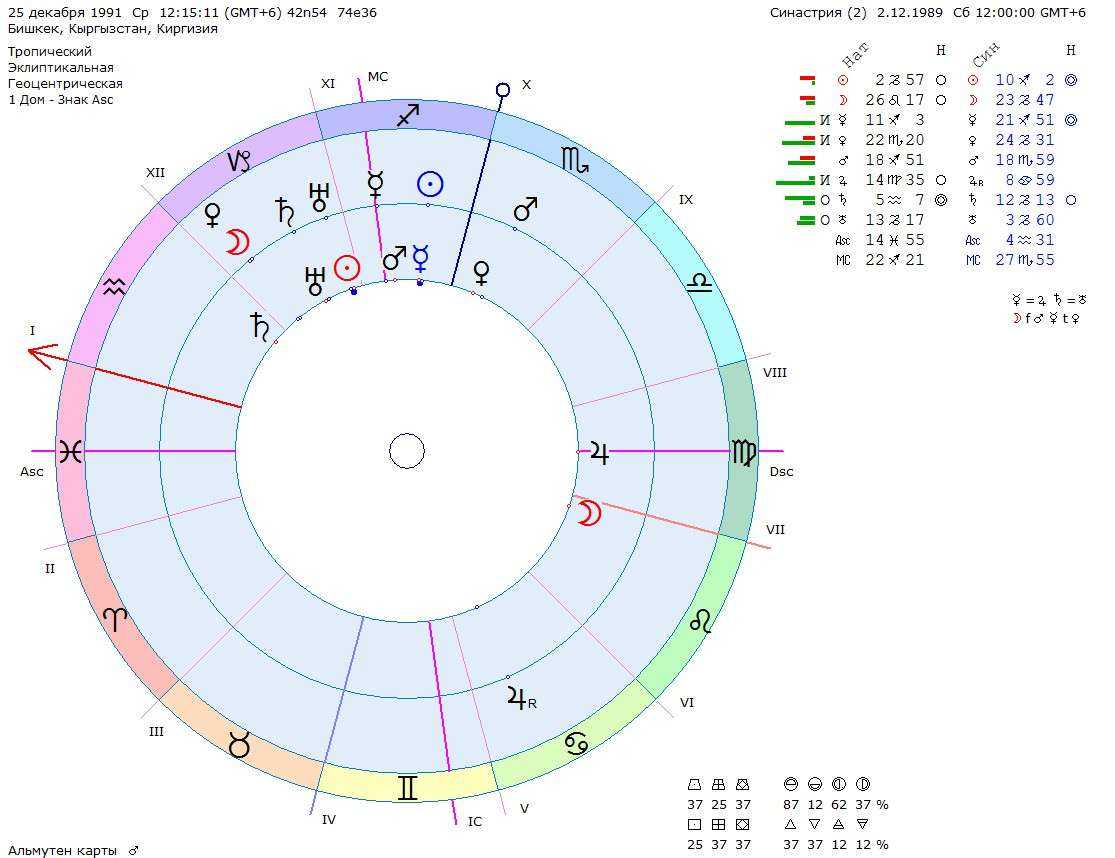Click the house IV label
This screenshot has width=1115, height=858.
tap(329, 820)
